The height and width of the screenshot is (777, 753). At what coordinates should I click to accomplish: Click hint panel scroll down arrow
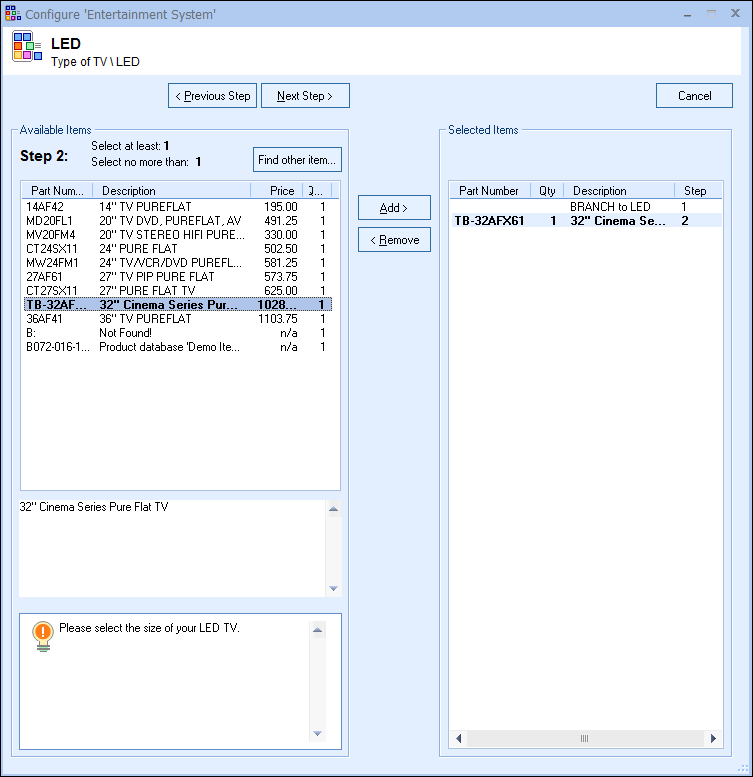point(318,733)
